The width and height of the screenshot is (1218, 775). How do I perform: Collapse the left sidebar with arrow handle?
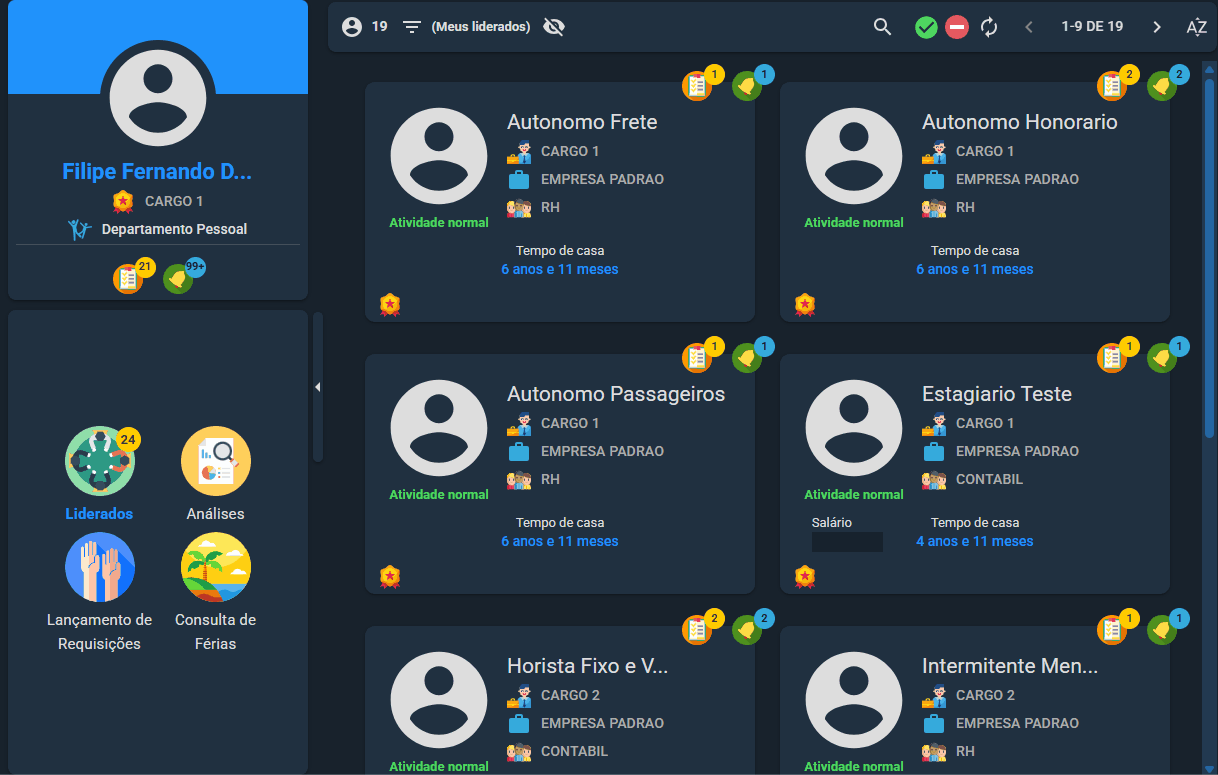click(318, 387)
